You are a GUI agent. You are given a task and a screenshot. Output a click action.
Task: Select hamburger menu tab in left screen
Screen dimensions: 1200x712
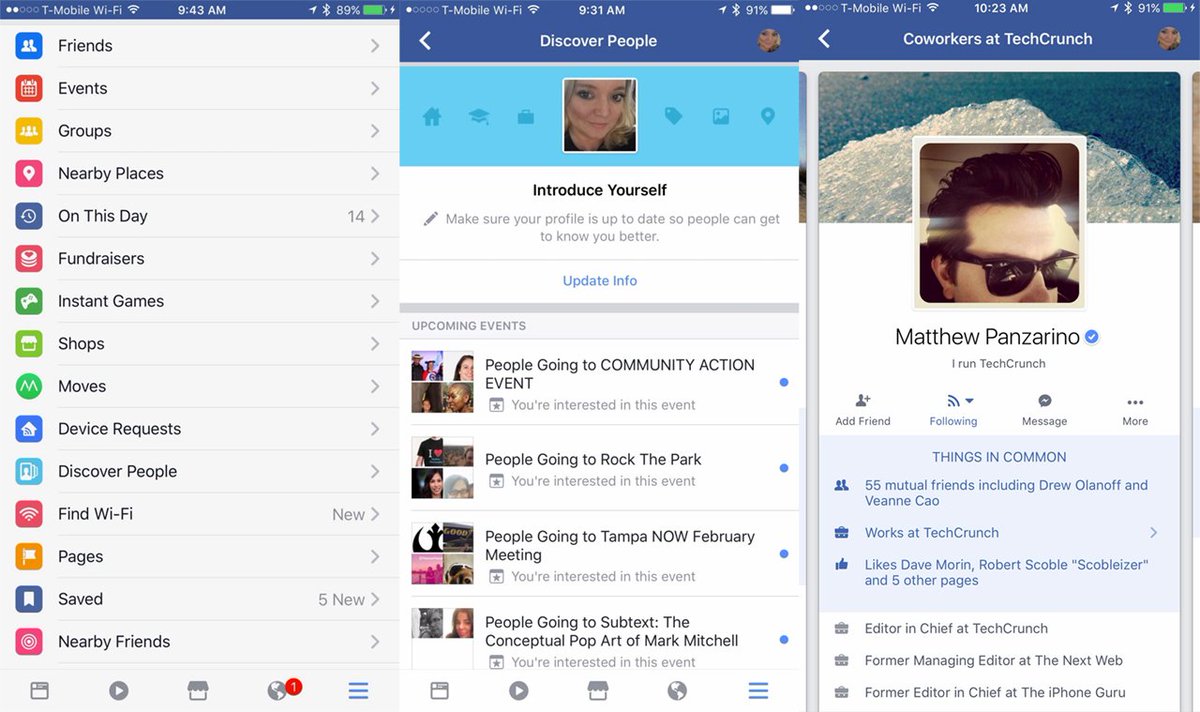click(358, 690)
